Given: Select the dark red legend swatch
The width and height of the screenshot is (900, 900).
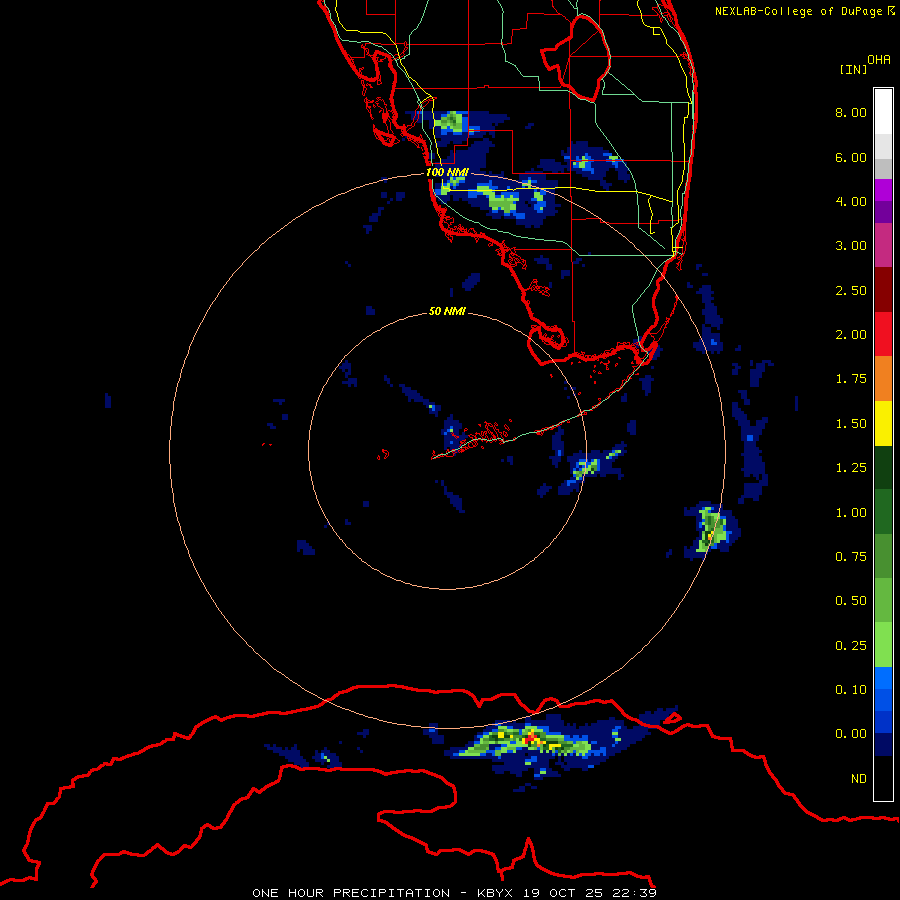Looking at the screenshot, I should point(883,290).
